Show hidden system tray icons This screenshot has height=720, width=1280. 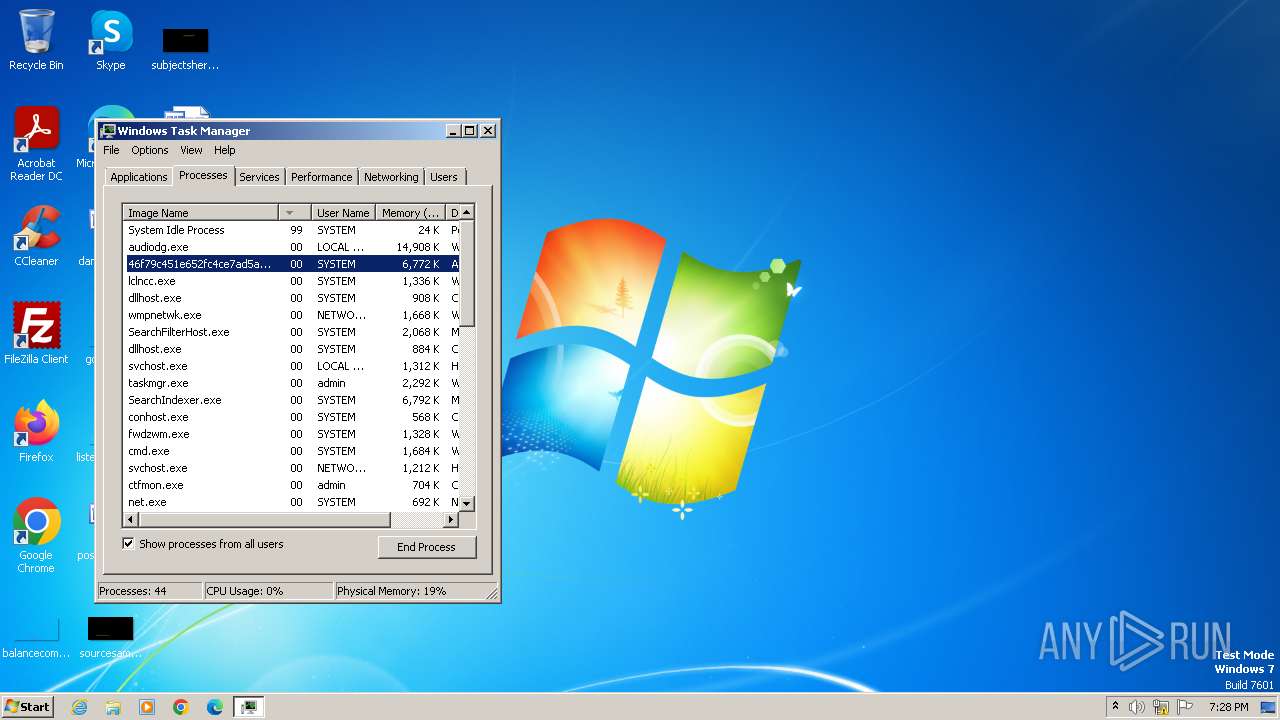(1116, 707)
